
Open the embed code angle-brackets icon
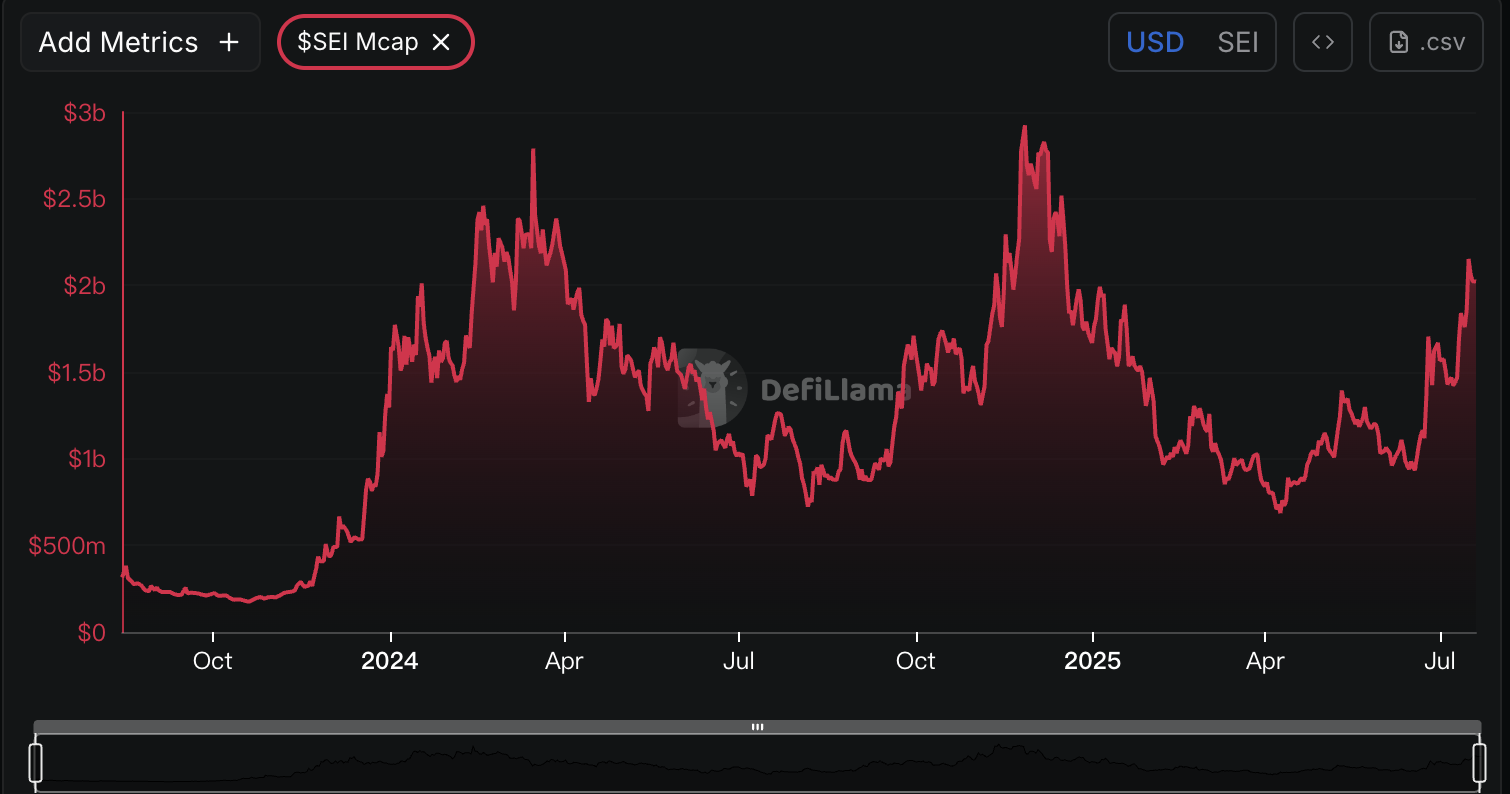coord(1323,42)
